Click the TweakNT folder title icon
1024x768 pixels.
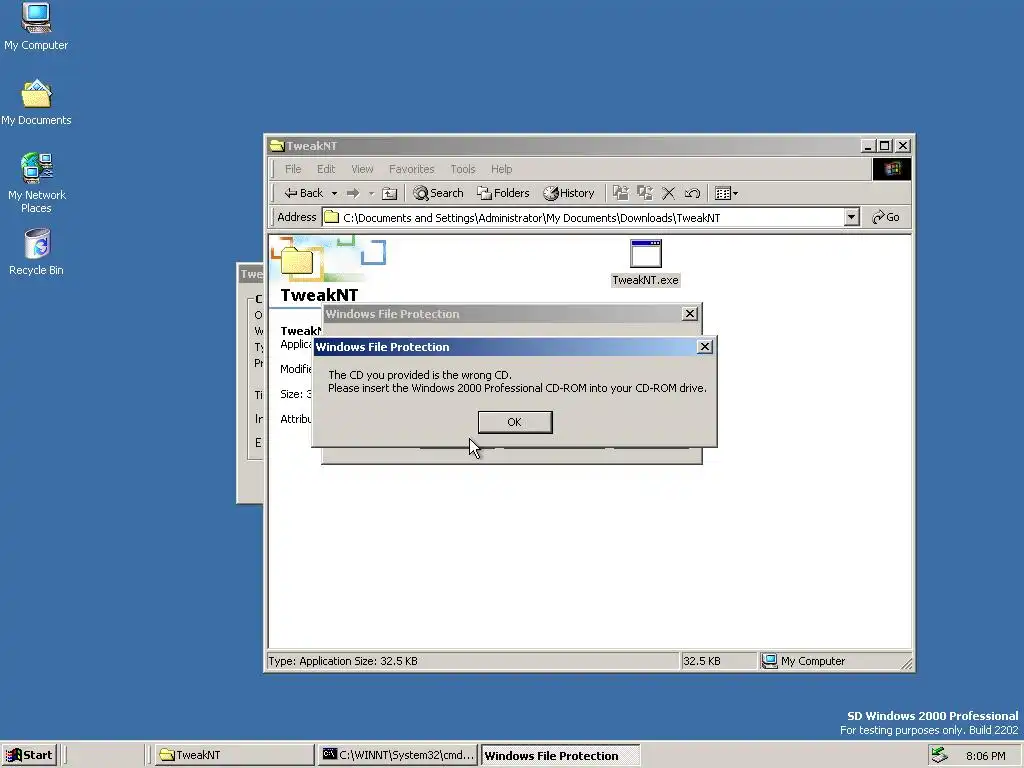tap(277, 146)
